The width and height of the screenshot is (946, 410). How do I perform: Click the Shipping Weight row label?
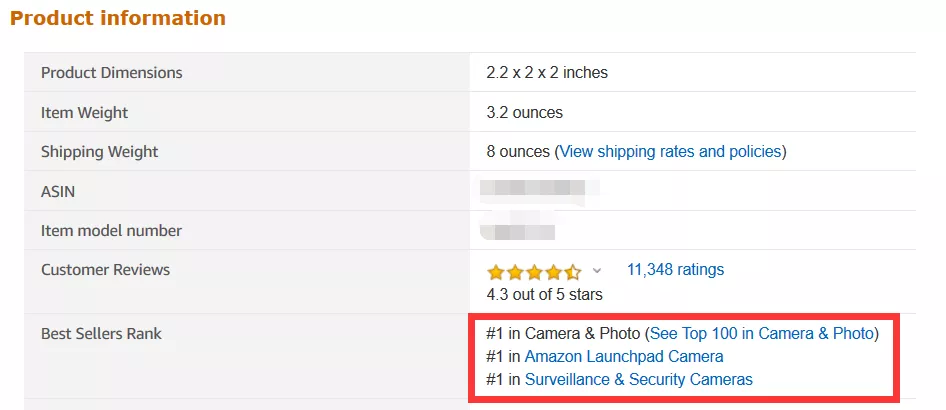99,152
